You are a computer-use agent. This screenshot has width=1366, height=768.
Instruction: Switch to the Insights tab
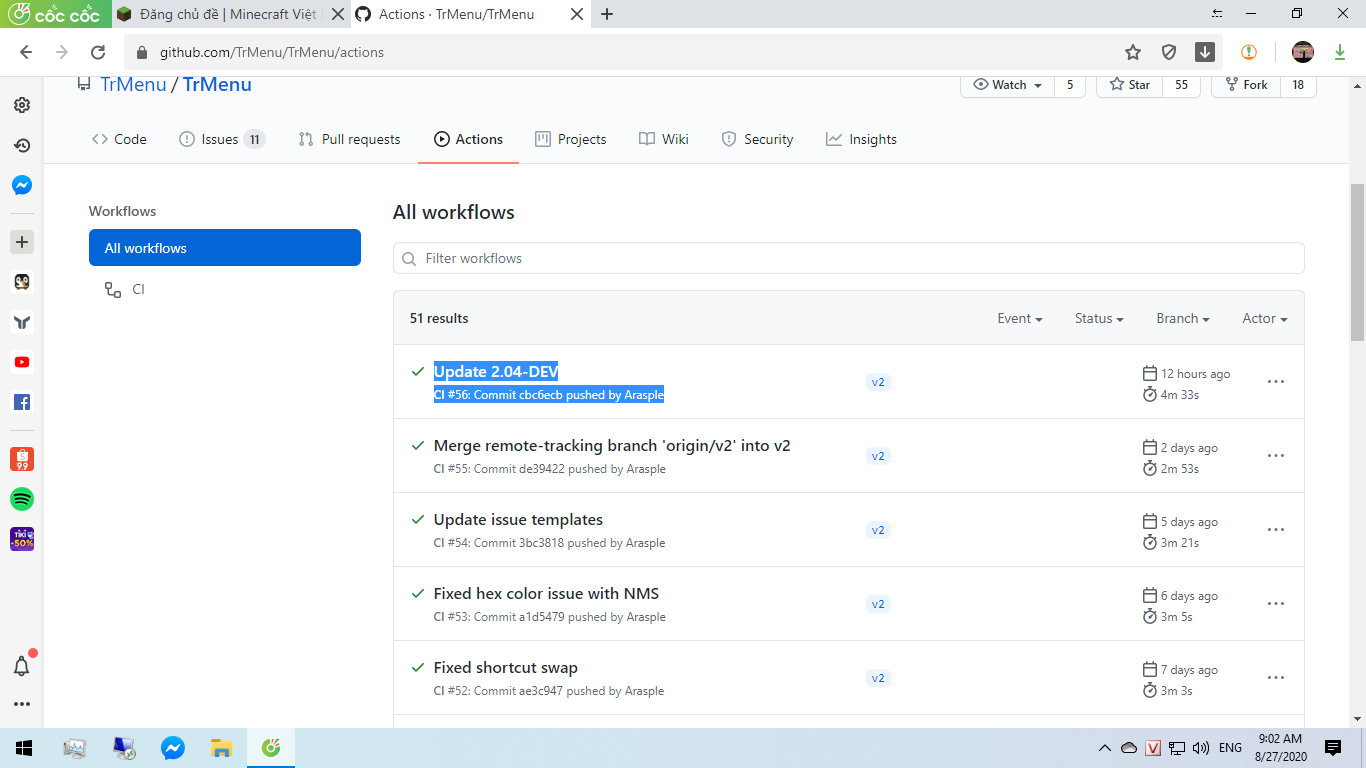coord(861,139)
